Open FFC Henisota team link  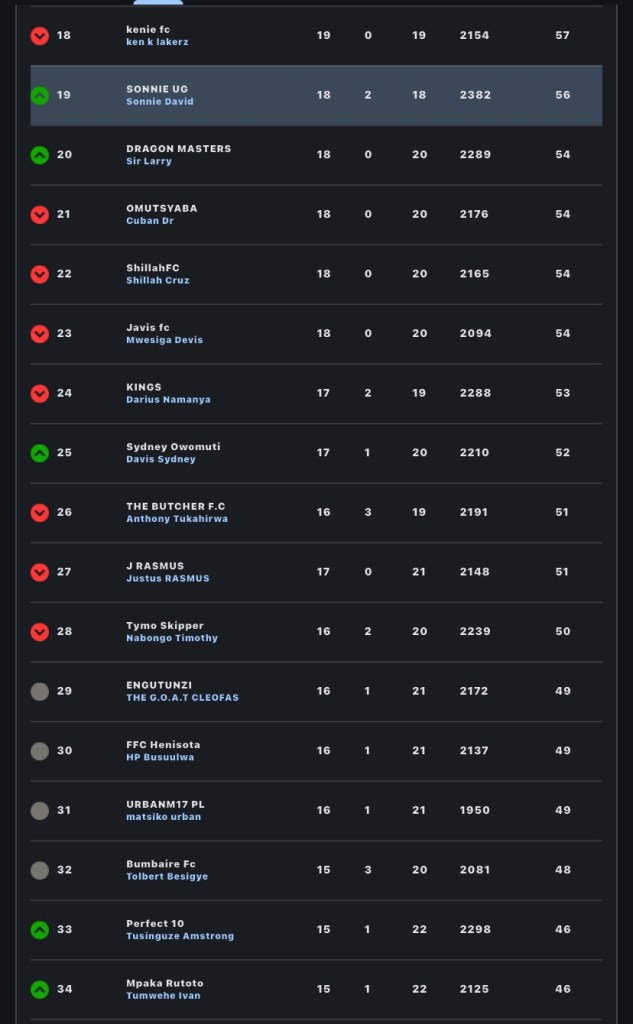click(163, 745)
